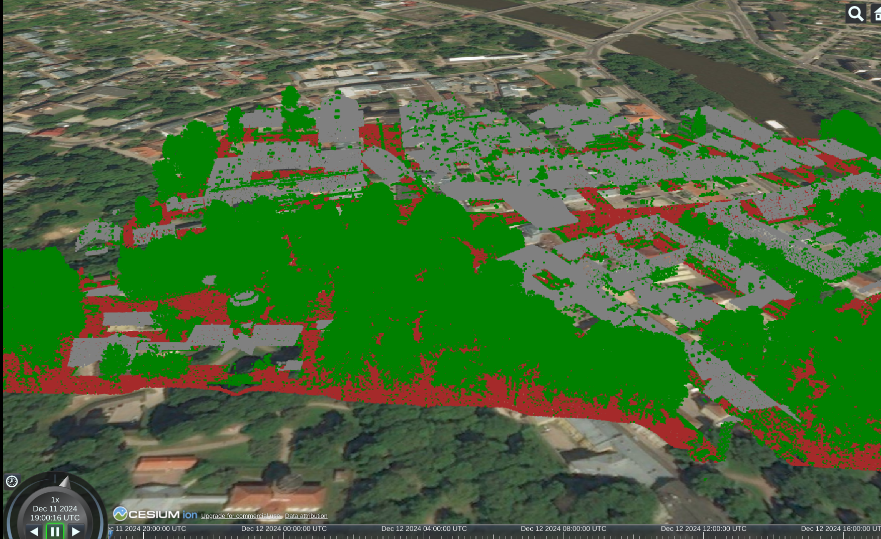Click the Dec 11 2024 20:00:00 UTC timeline mark
The height and width of the screenshot is (539, 881).
(148, 528)
